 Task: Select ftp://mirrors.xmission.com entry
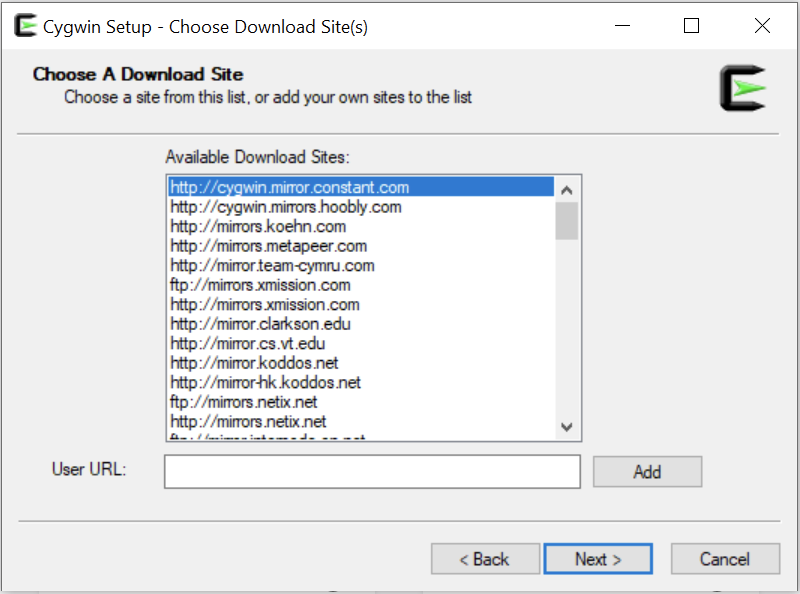coord(361,285)
